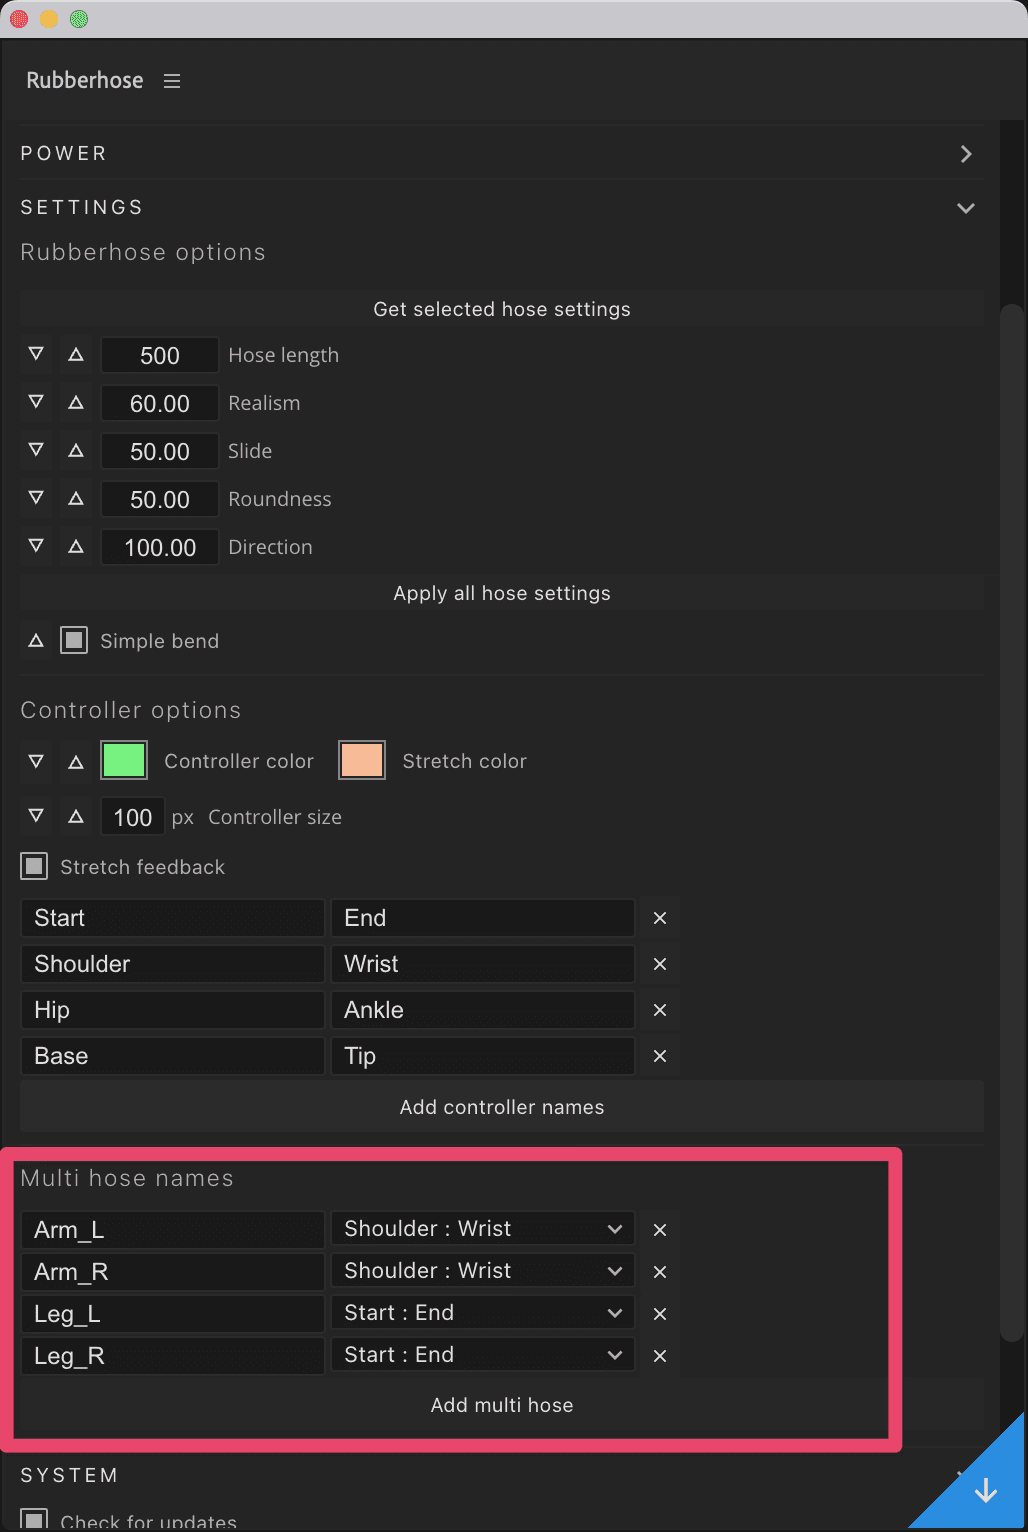Click the Start controller name field
Viewport: 1028px width, 1532px height.
pos(172,918)
